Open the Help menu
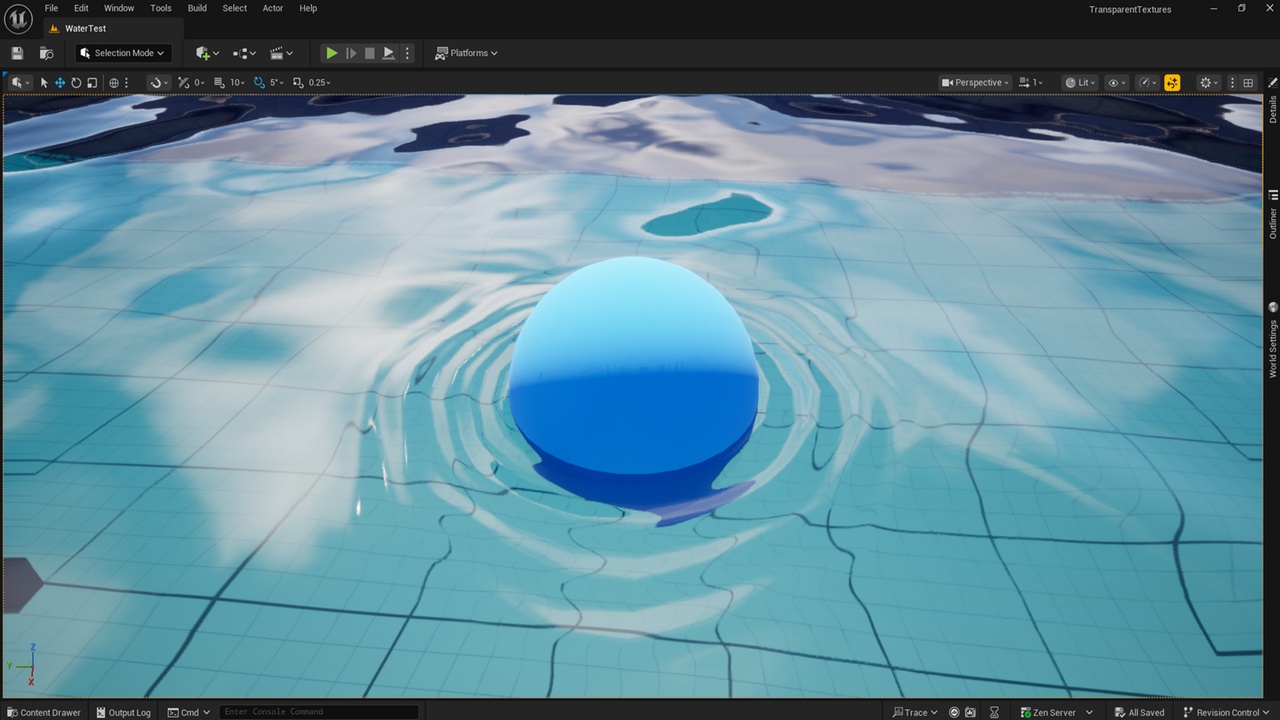Viewport: 1280px width, 720px height. pos(308,8)
